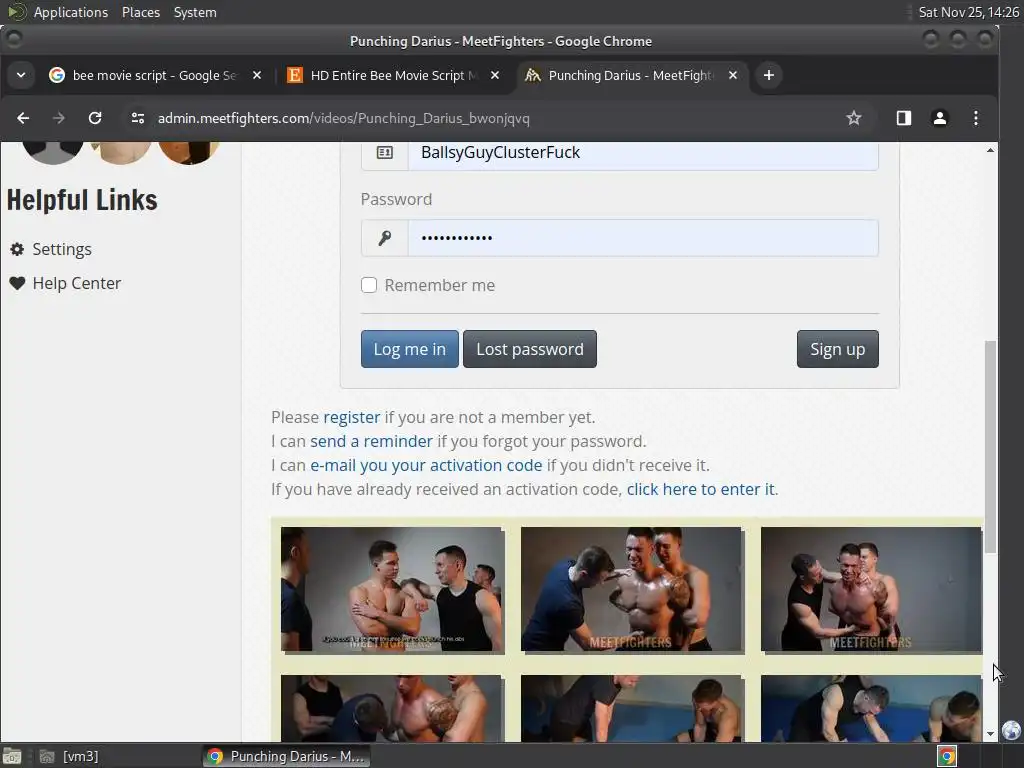1024x768 pixels.
Task: Open the middle video thumbnail in top row
Action: click(632, 590)
